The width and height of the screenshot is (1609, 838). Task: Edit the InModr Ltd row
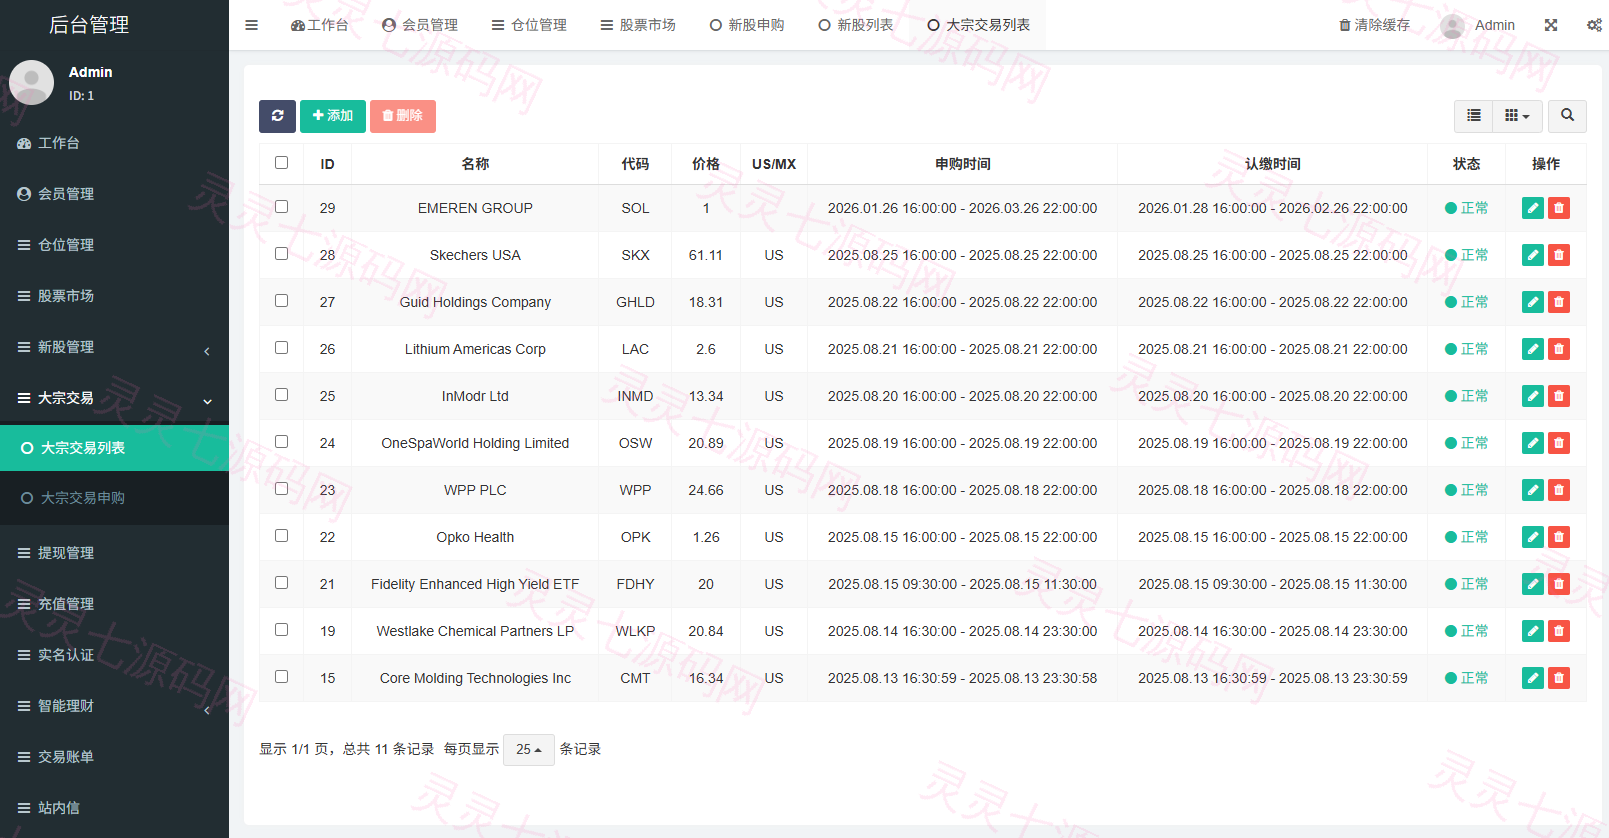[1532, 396]
